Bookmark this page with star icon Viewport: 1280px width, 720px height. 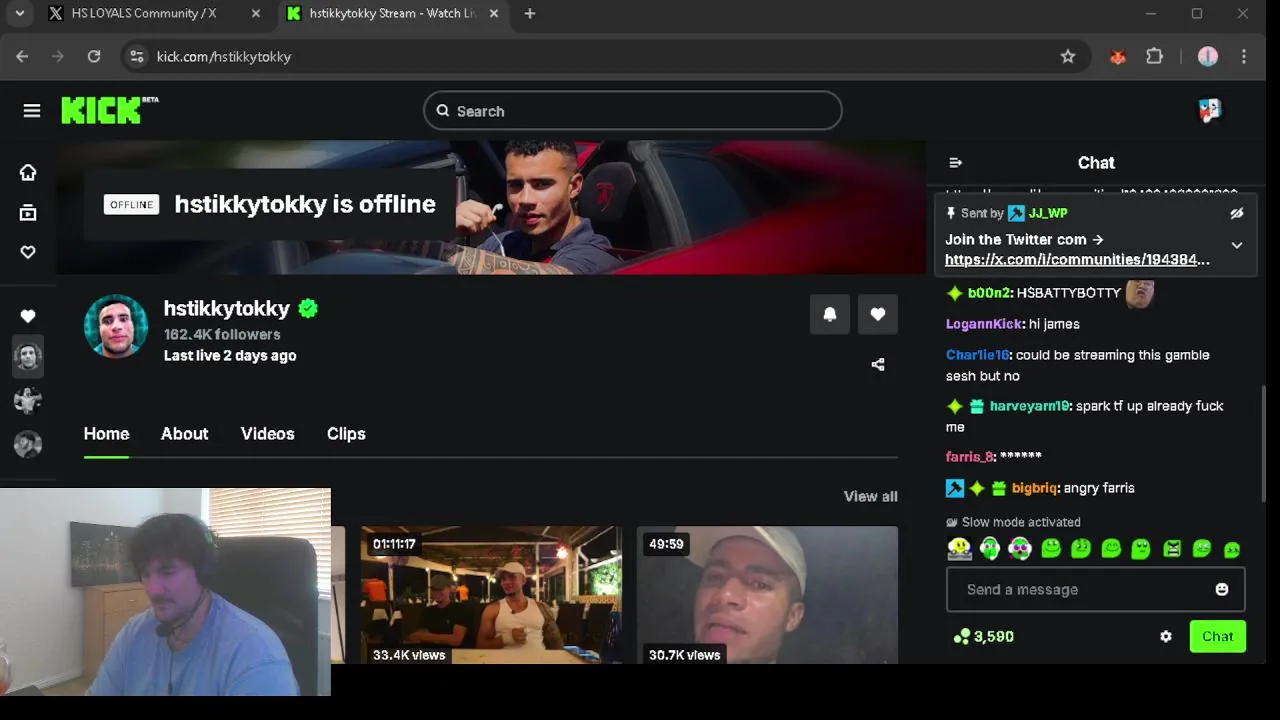coord(1068,57)
